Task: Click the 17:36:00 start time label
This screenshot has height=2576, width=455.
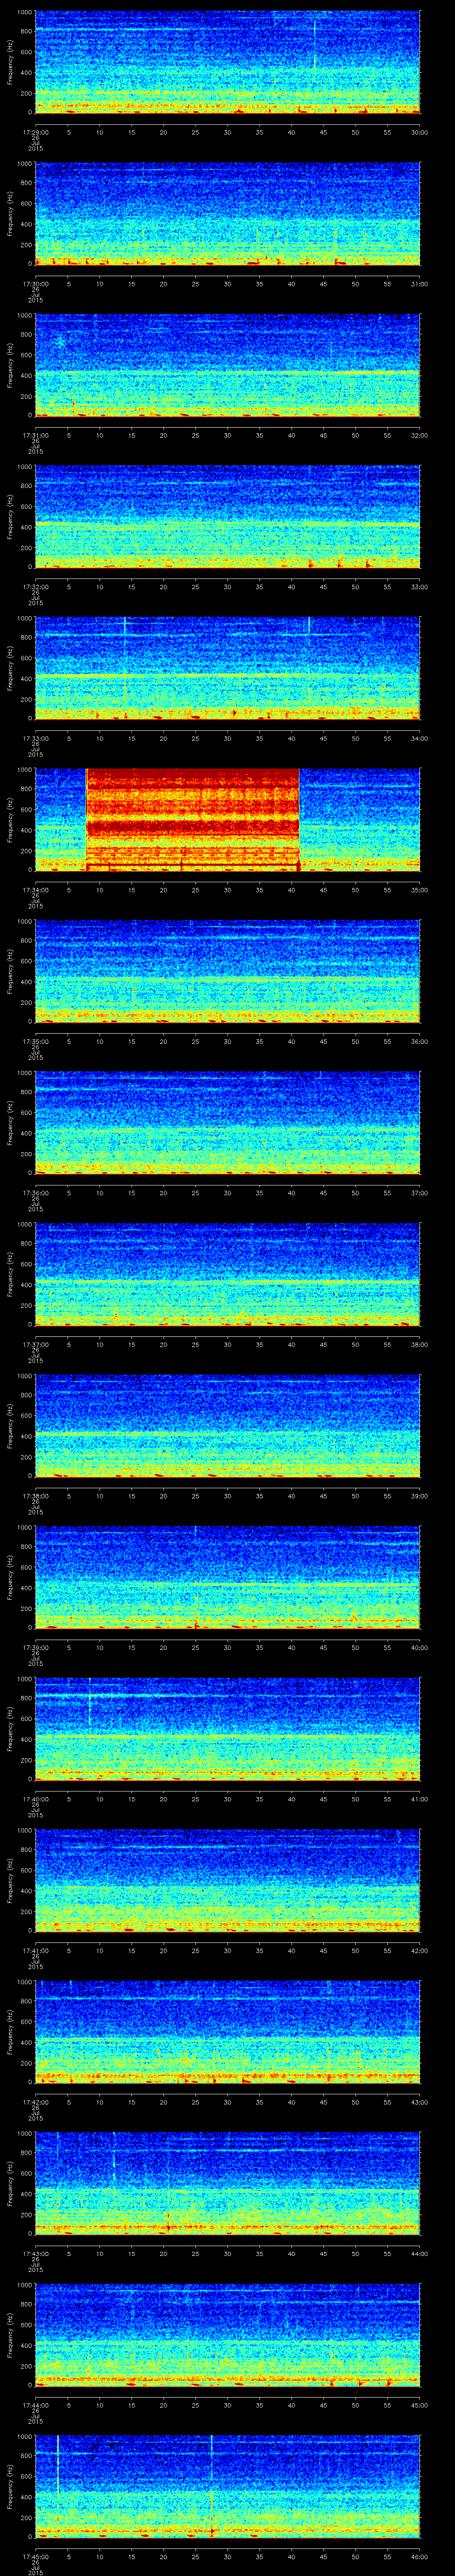Action: tap(35, 1192)
